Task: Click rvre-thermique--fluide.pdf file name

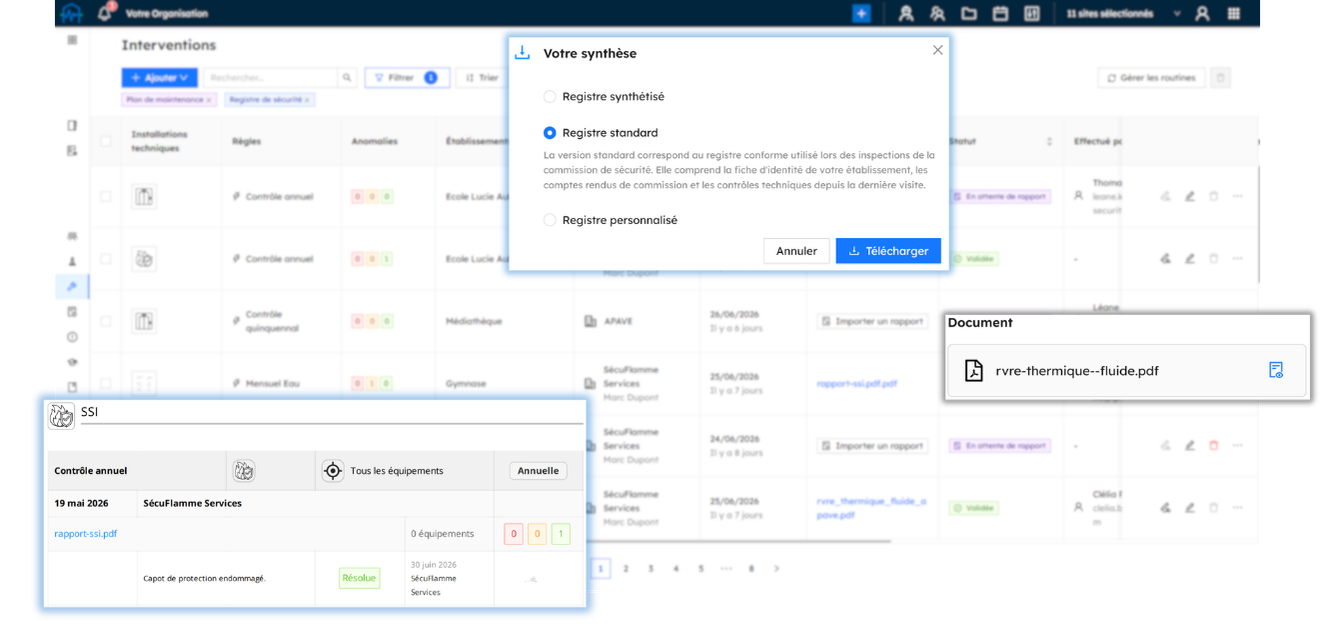Action: click(1077, 371)
